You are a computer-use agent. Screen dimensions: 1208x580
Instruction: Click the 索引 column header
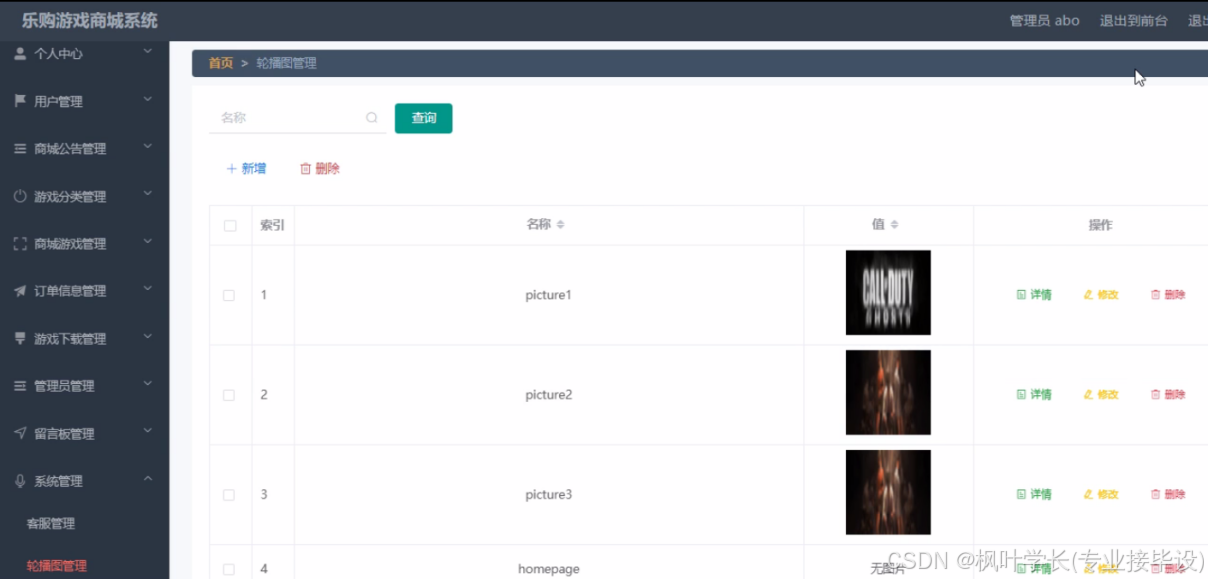272,225
